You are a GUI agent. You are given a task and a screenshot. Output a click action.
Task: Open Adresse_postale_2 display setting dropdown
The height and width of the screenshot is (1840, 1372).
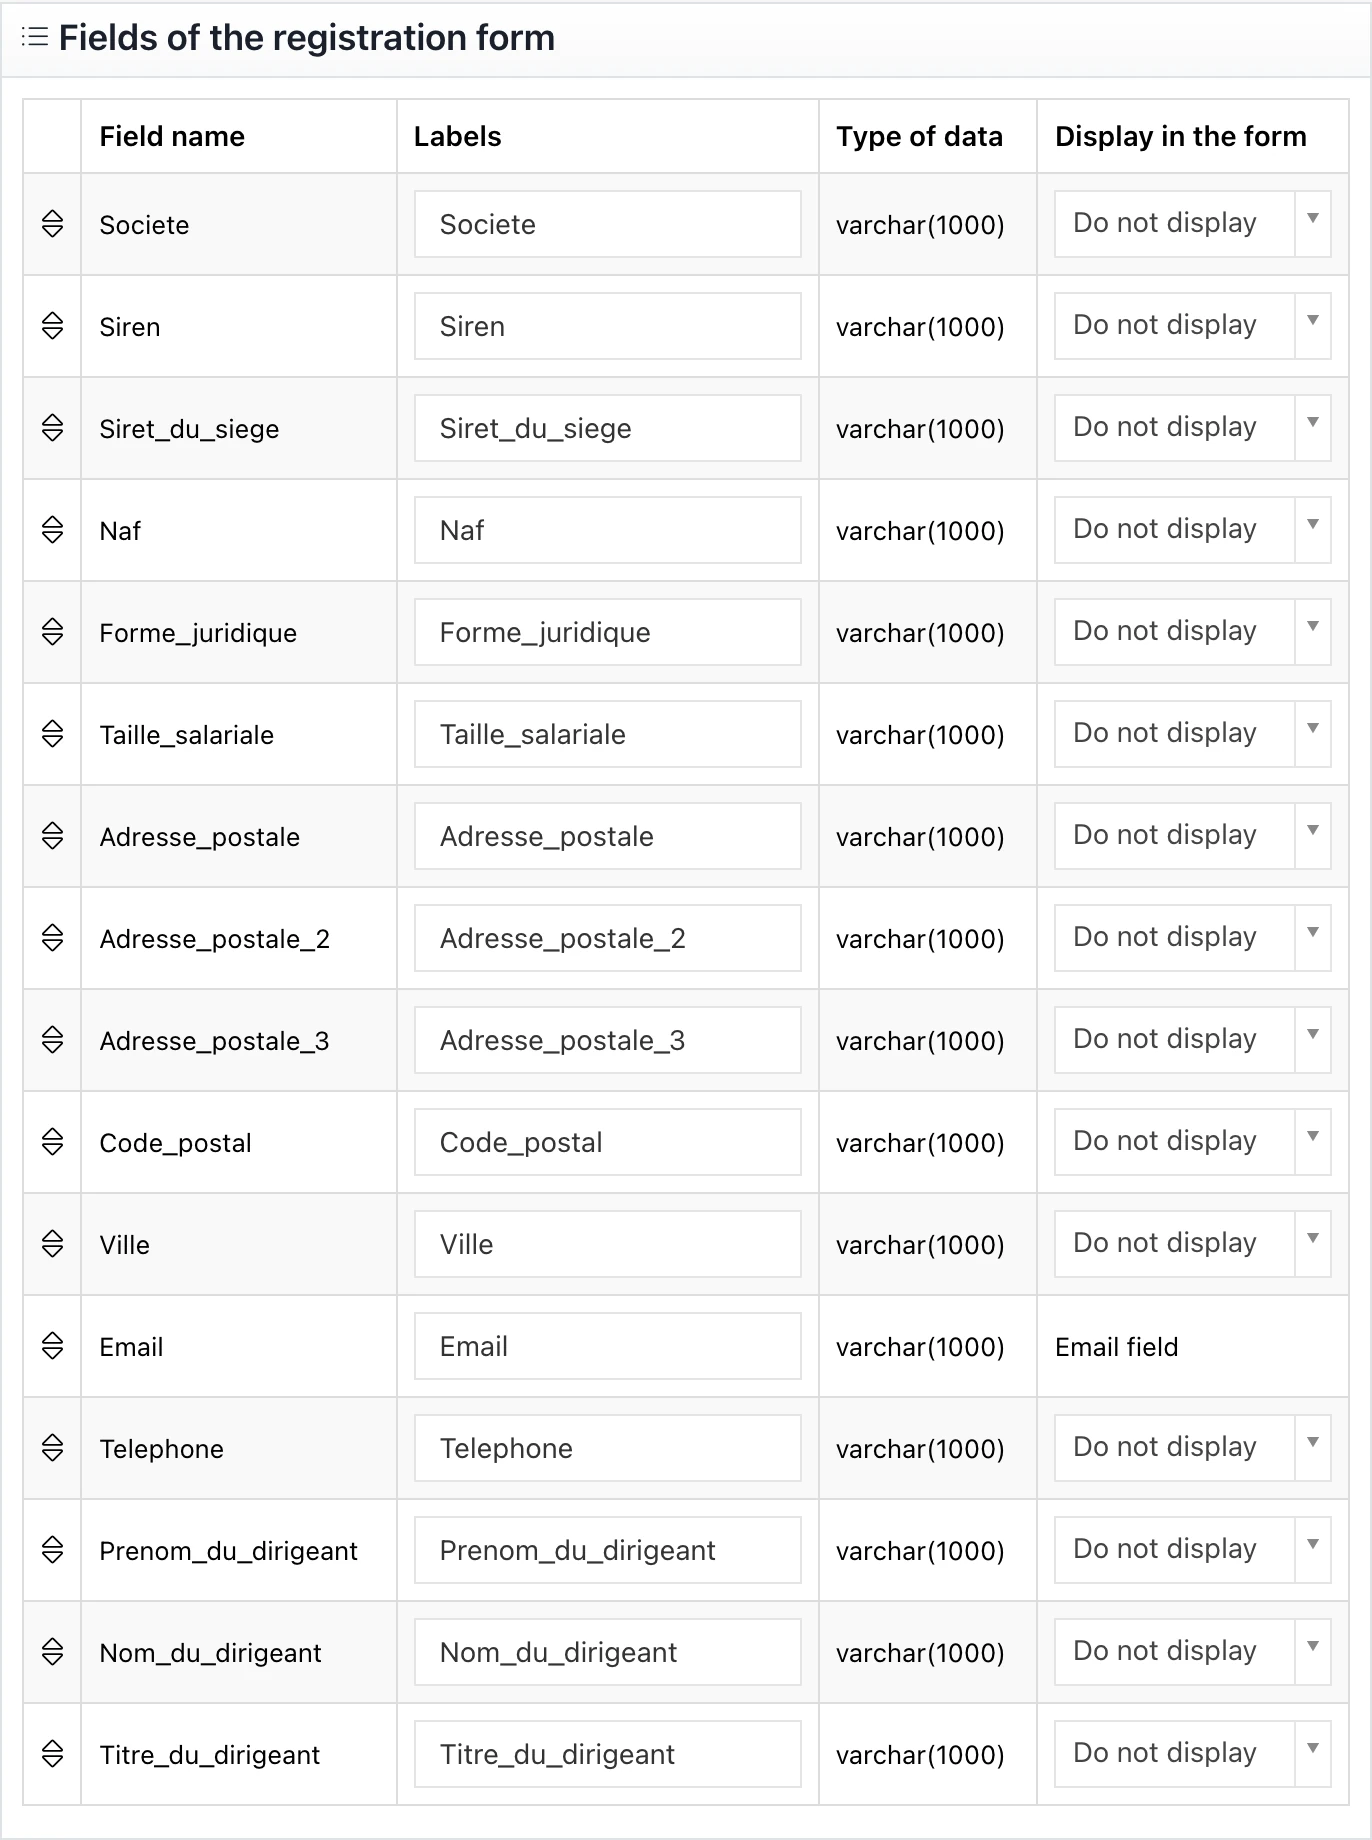[1192, 938]
